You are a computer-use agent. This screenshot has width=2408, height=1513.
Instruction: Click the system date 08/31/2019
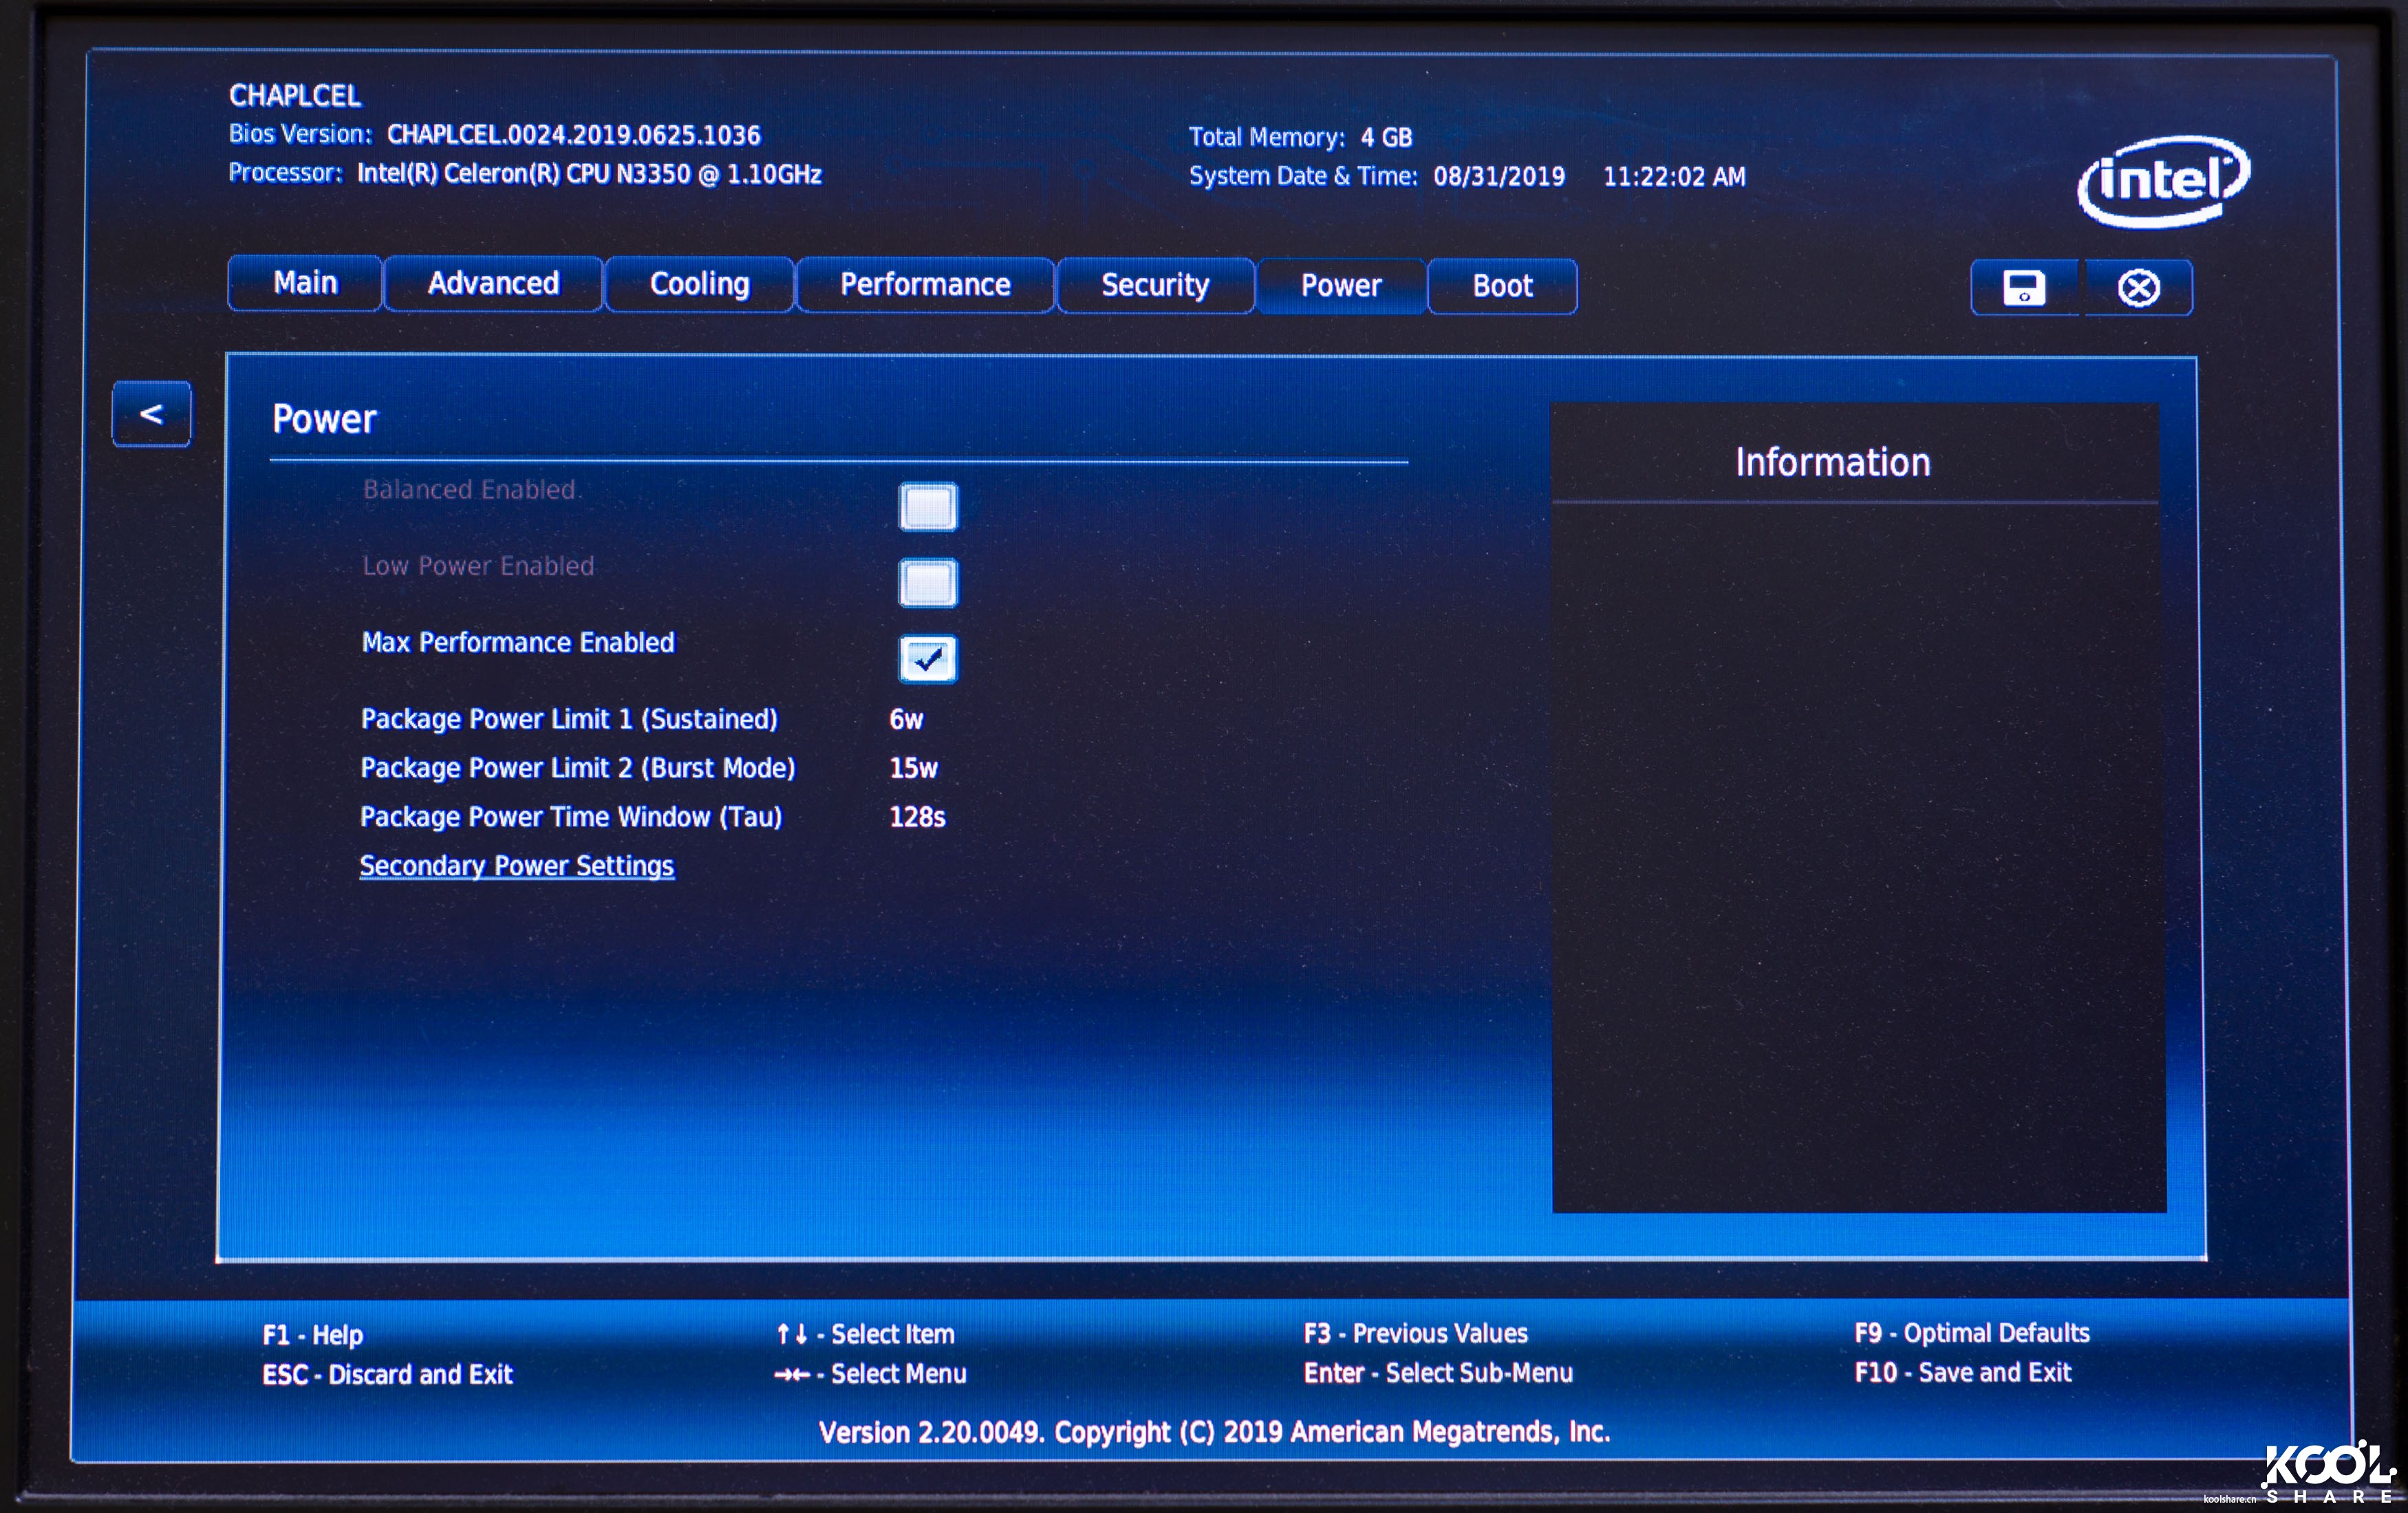[1499, 177]
